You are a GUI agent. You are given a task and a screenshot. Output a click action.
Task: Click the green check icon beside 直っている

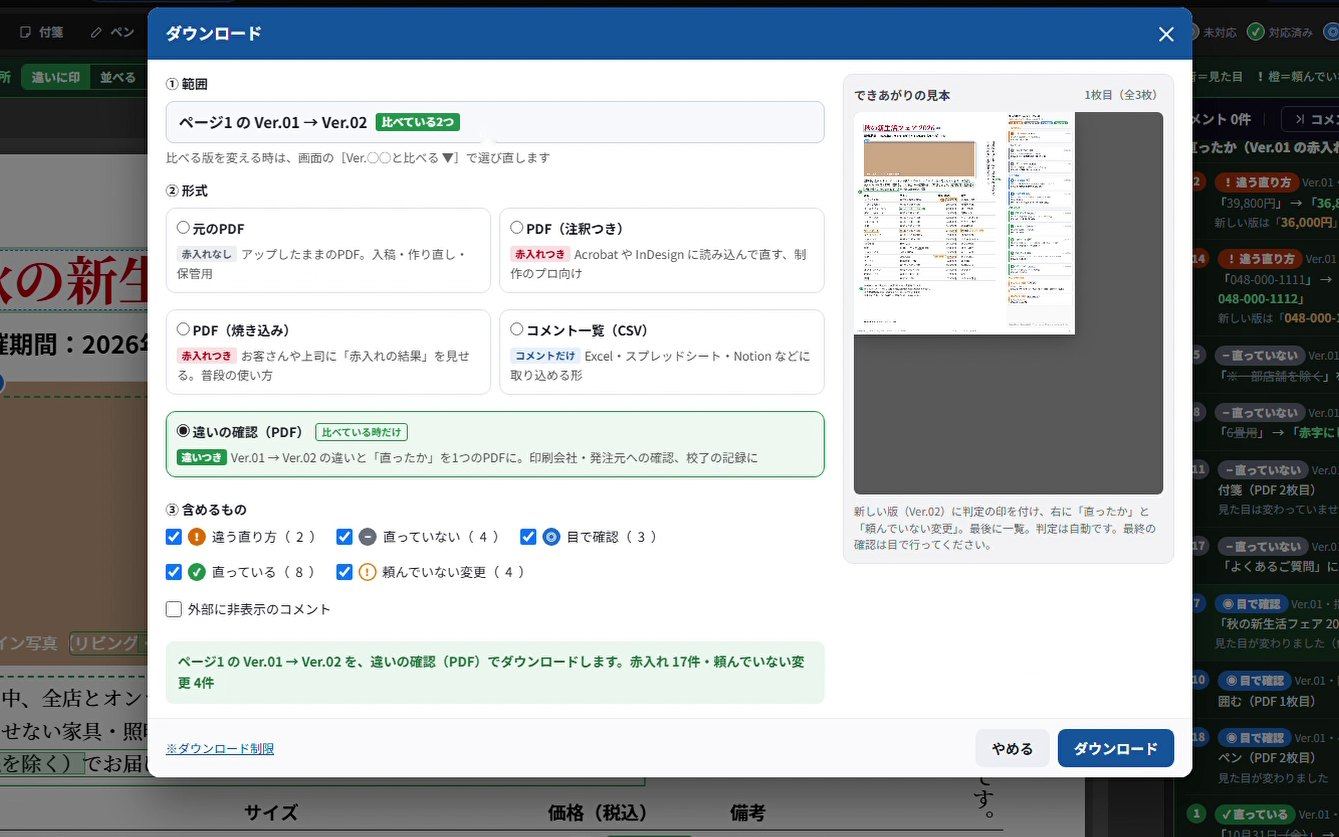point(197,572)
